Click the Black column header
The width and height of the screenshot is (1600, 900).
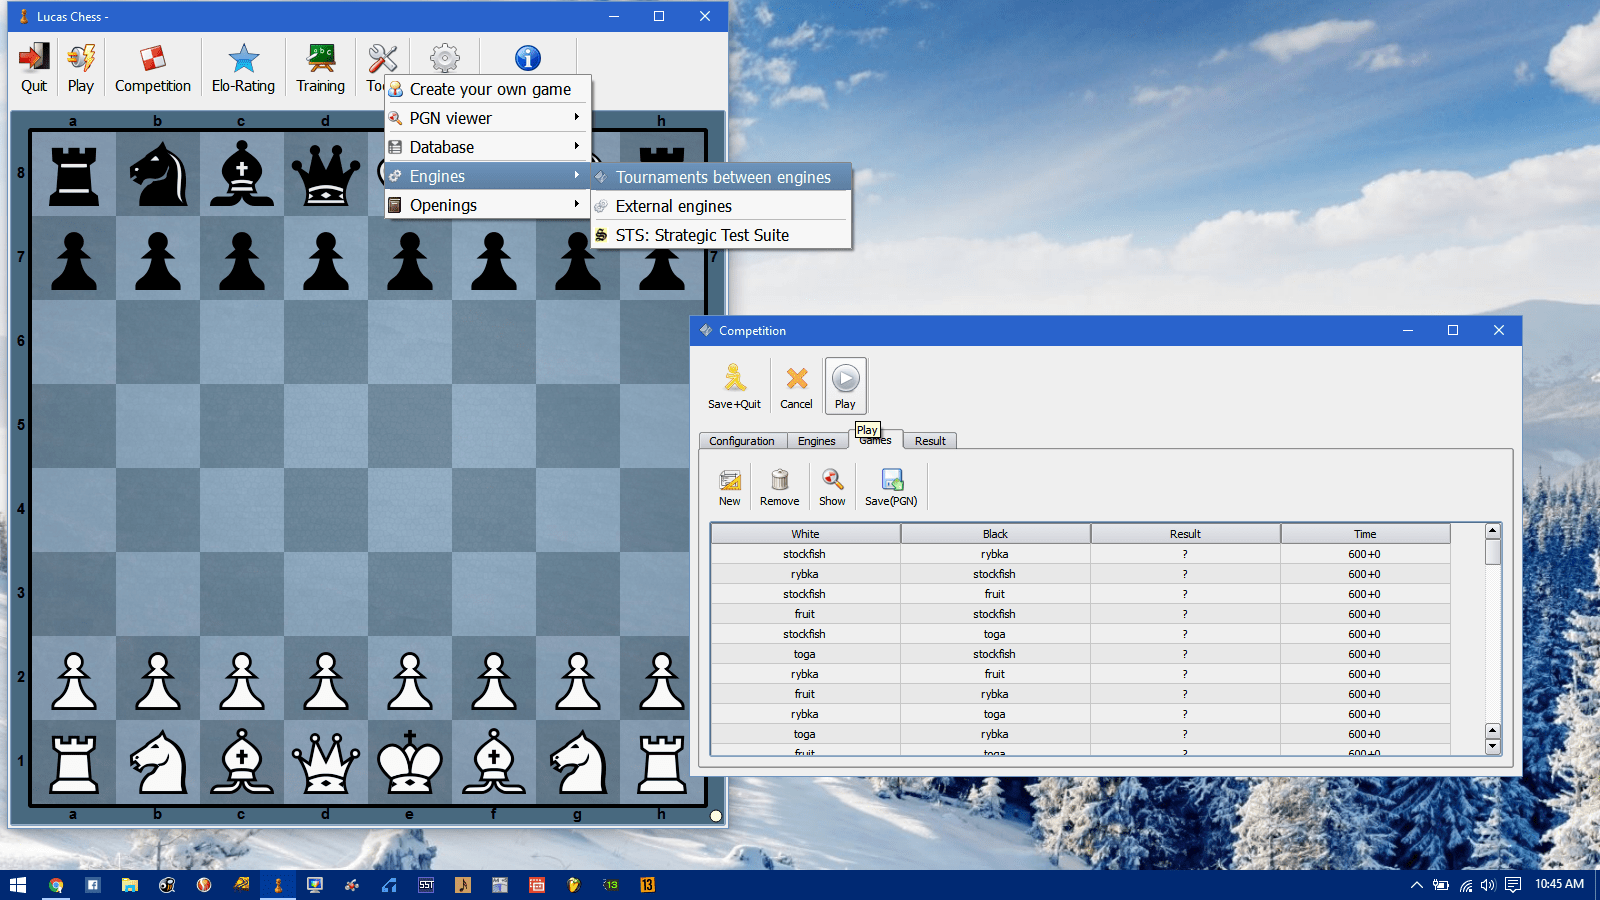pos(995,534)
